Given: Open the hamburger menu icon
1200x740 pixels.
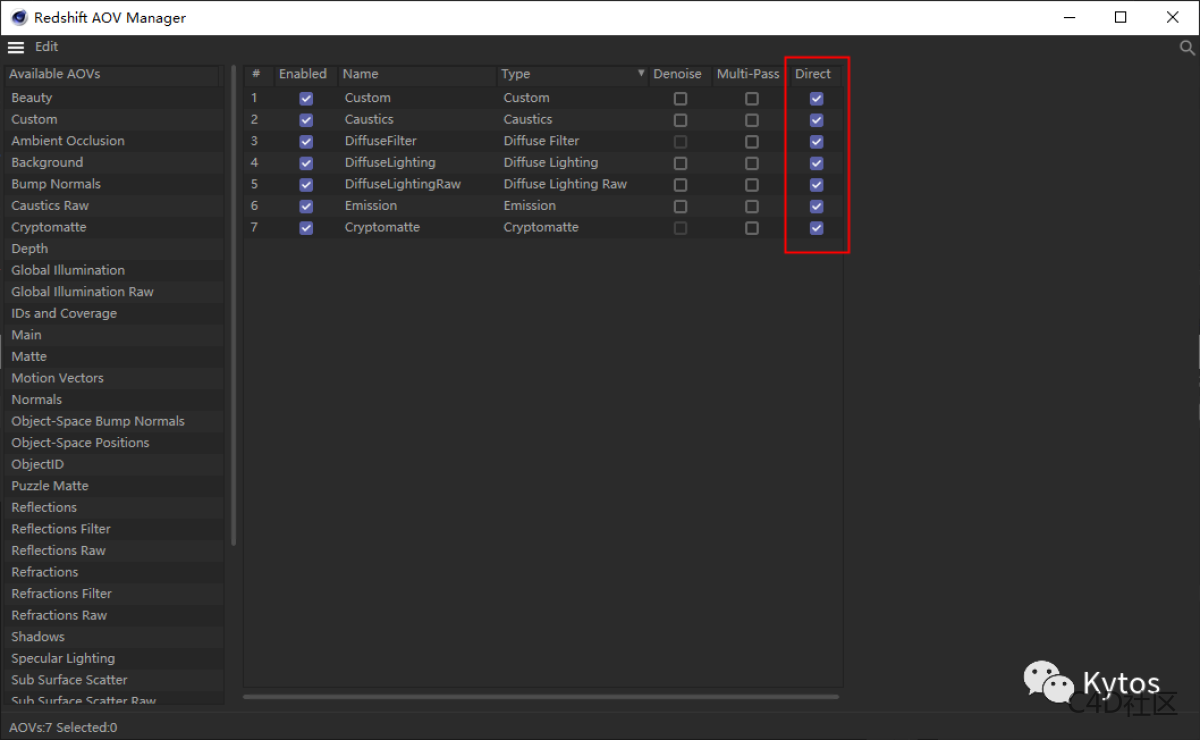Looking at the screenshot, I should click(x=15, y=46).
